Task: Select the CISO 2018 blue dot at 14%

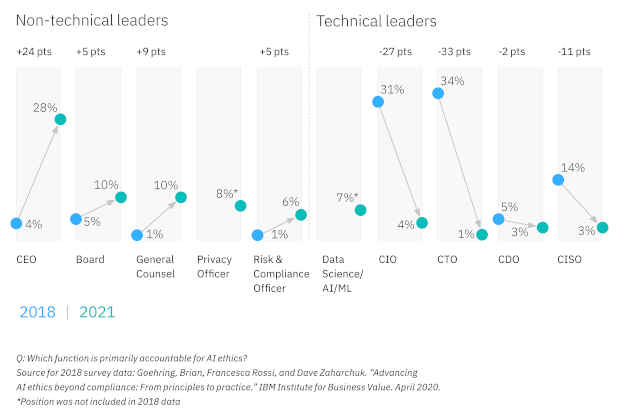Action: [x=558, y=180]
